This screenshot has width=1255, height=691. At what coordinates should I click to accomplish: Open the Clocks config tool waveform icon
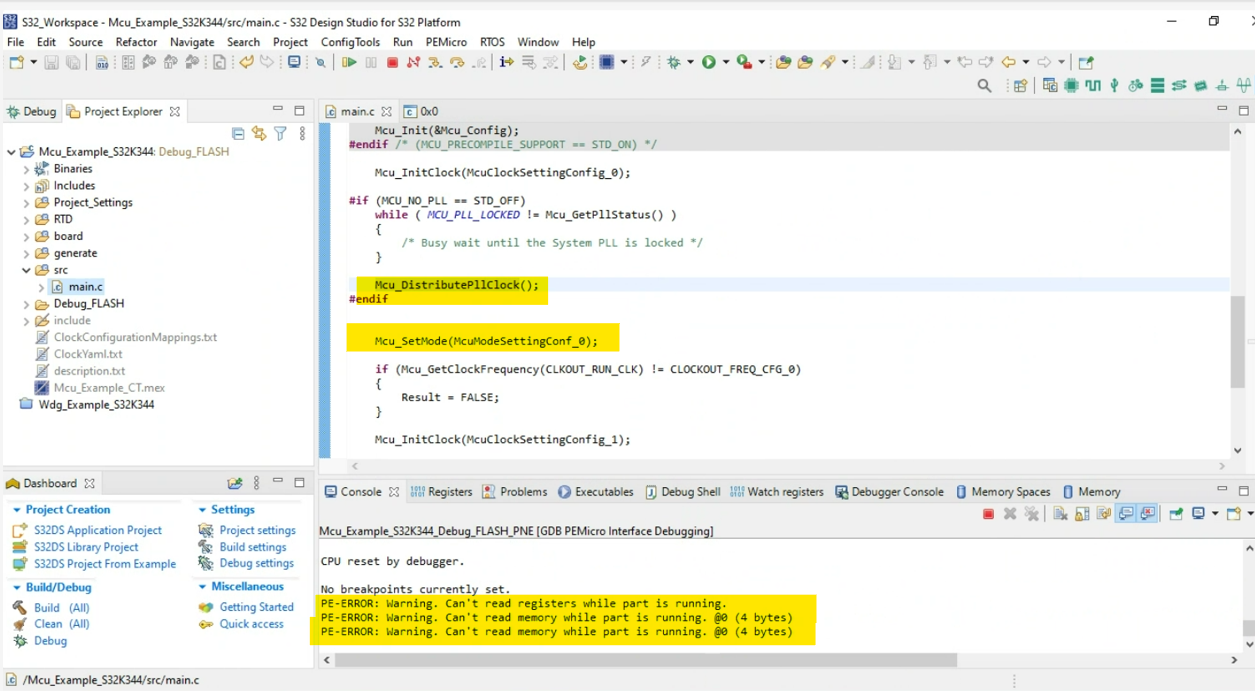tap(1094, 85)
